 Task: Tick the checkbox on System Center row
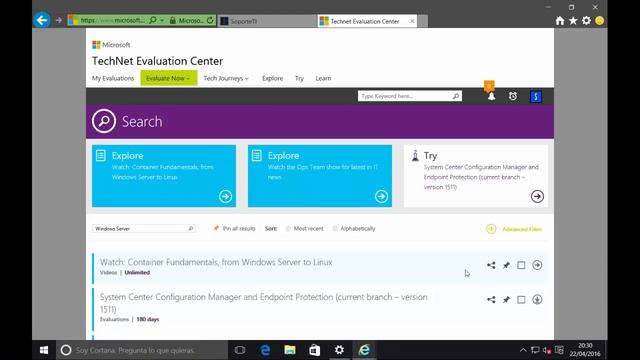coord(521,300)
